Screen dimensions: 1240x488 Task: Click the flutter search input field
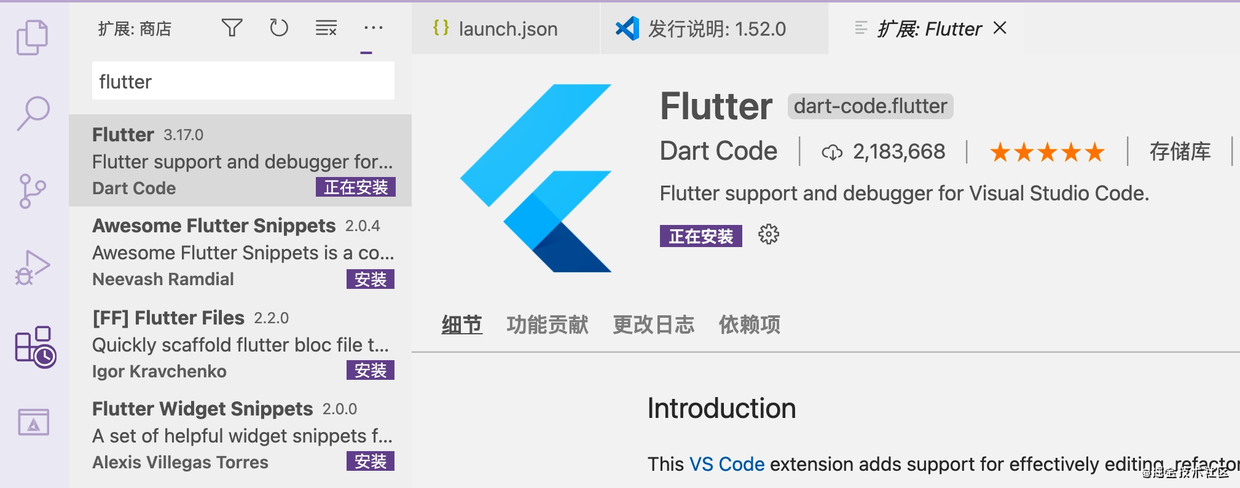(x=243, y=81)
